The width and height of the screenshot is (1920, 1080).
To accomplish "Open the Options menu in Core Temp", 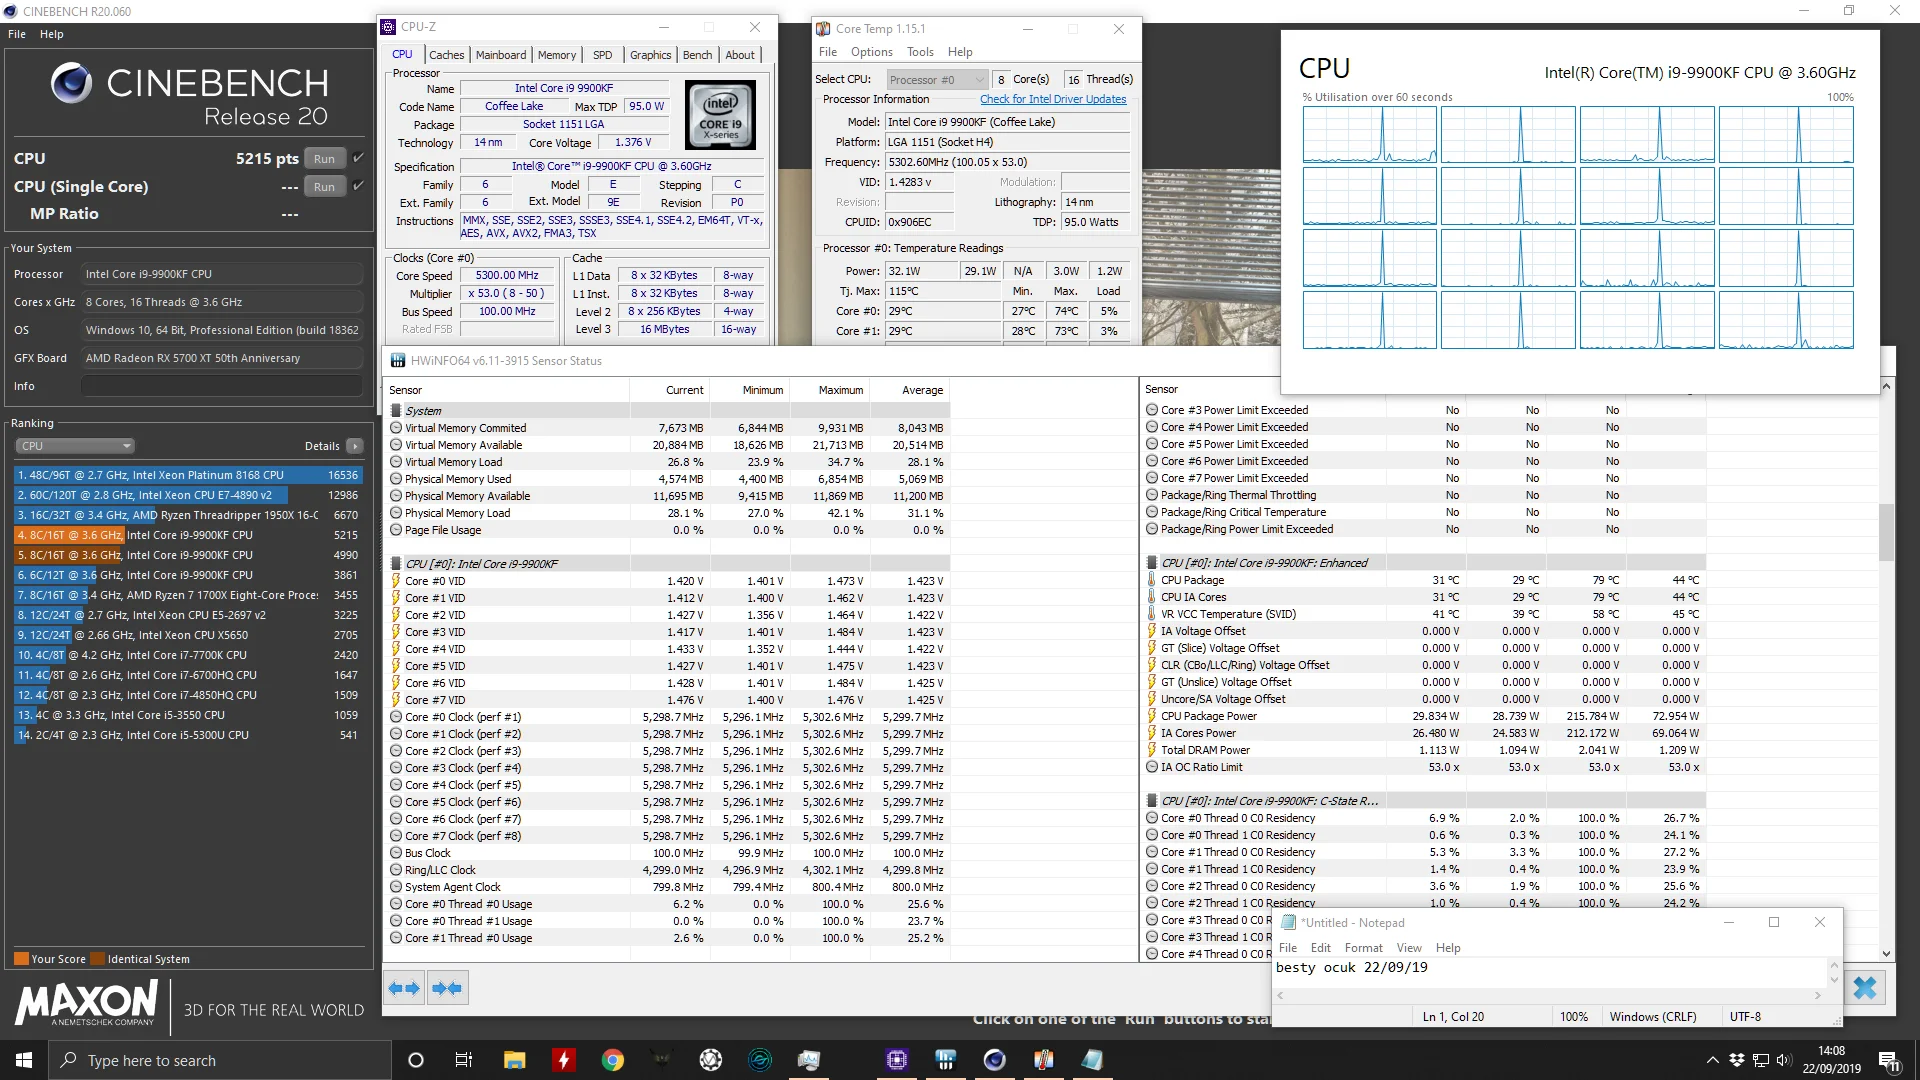I will [871, 52].
